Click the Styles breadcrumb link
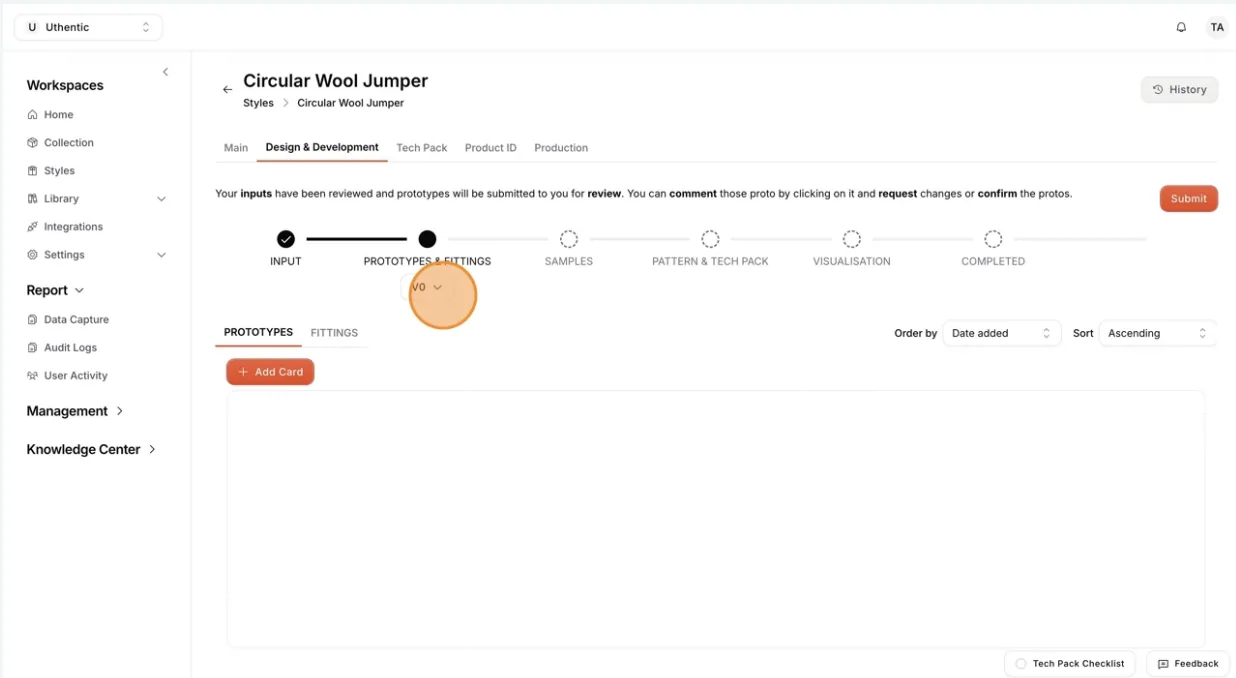 point(258,103)
